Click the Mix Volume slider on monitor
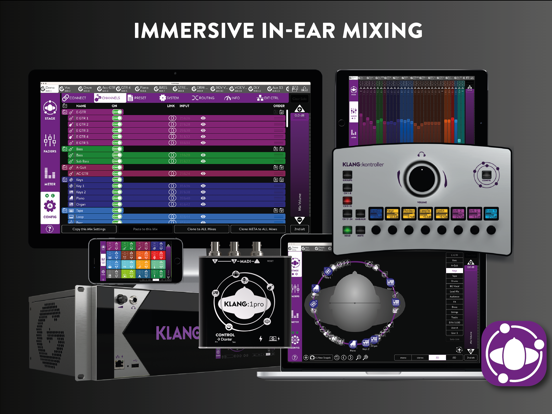552x414 pixels. pos(300,165)
